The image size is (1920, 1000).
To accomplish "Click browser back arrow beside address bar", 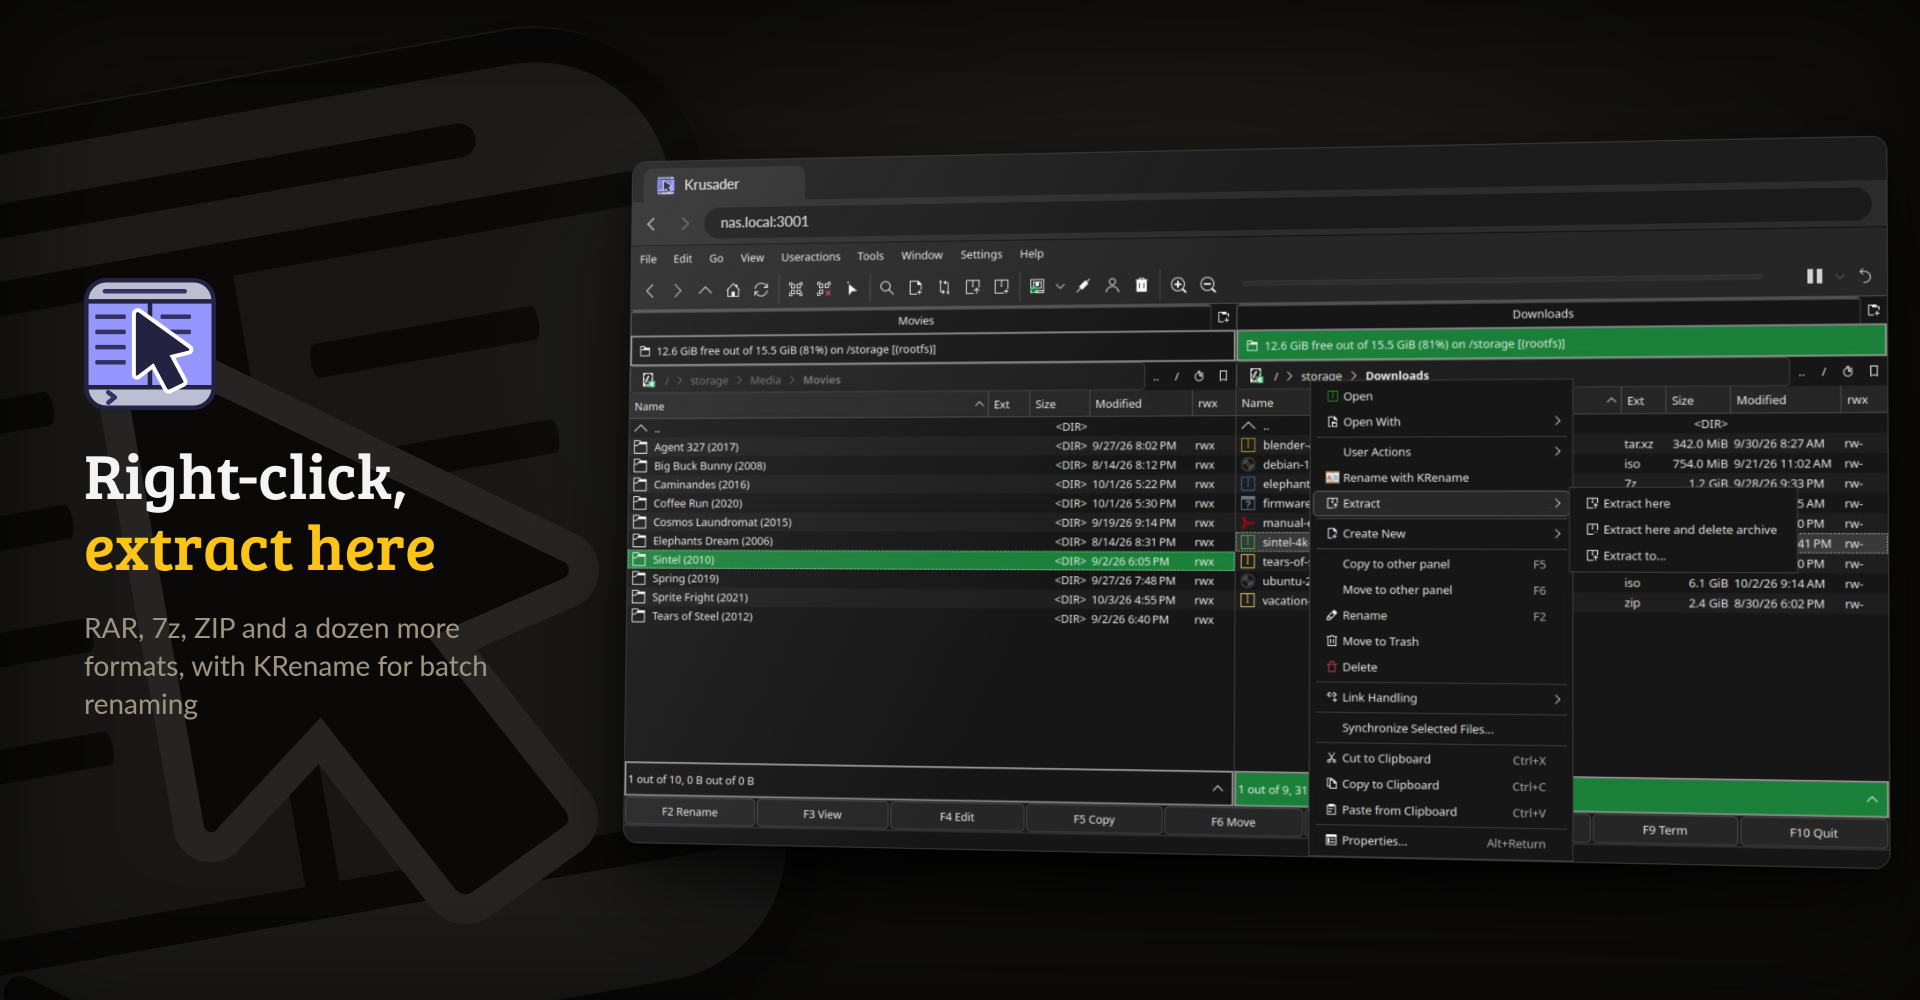I will 651,224.
